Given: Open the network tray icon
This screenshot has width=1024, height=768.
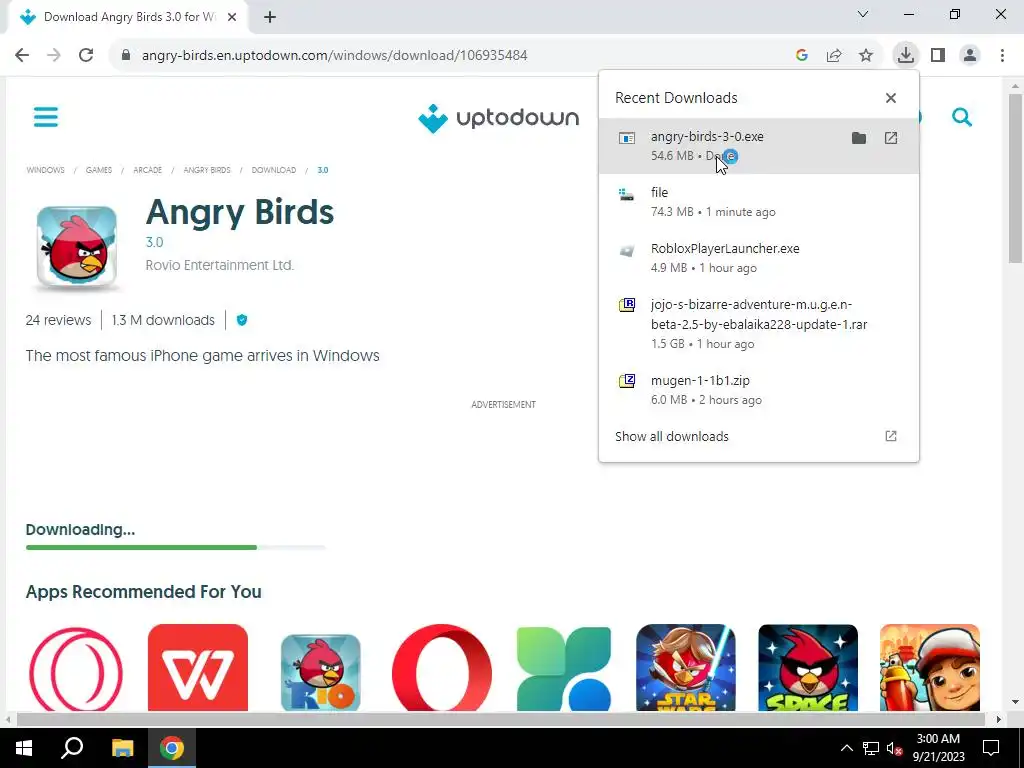Looking at the screenshot, I should tap(871, 748).
